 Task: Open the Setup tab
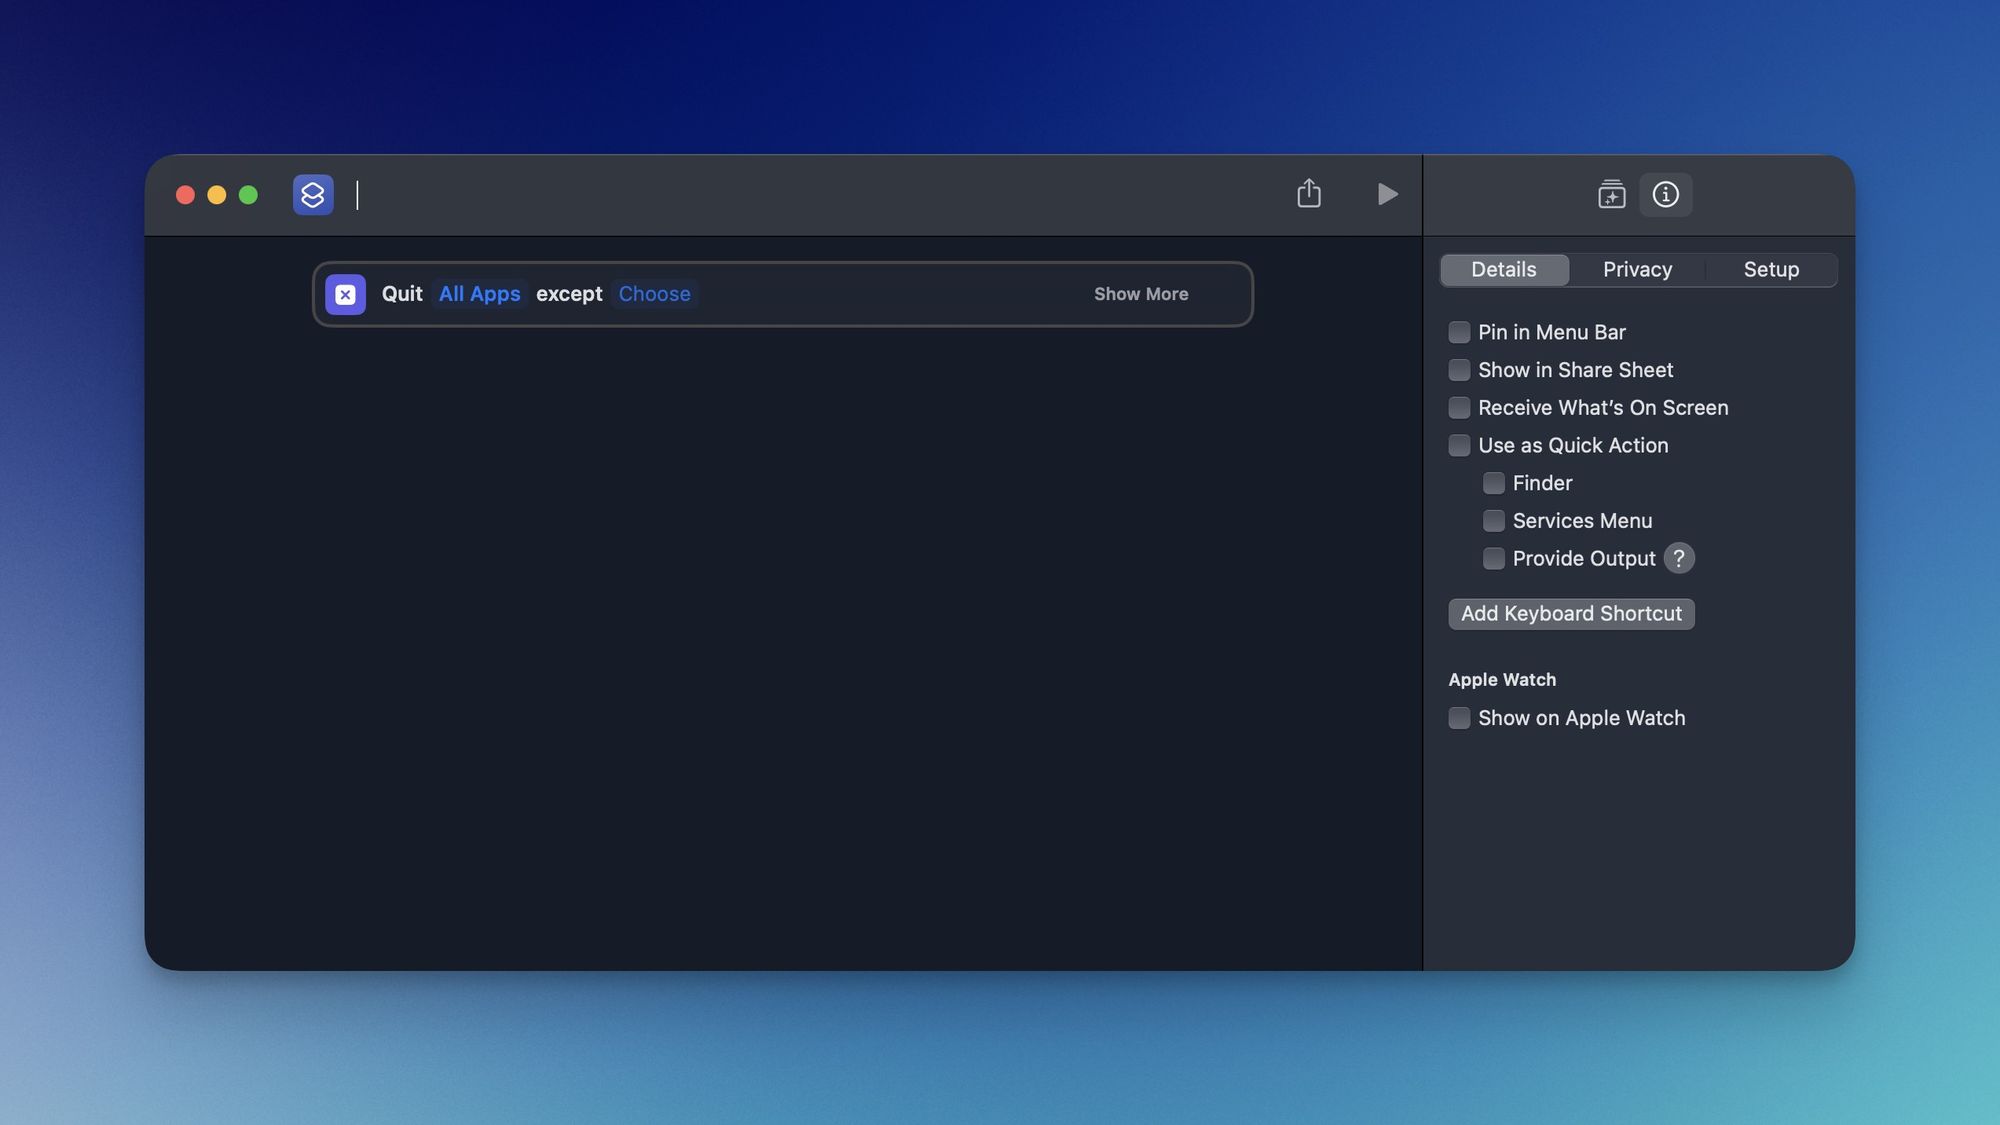(x=1771, y=269)
